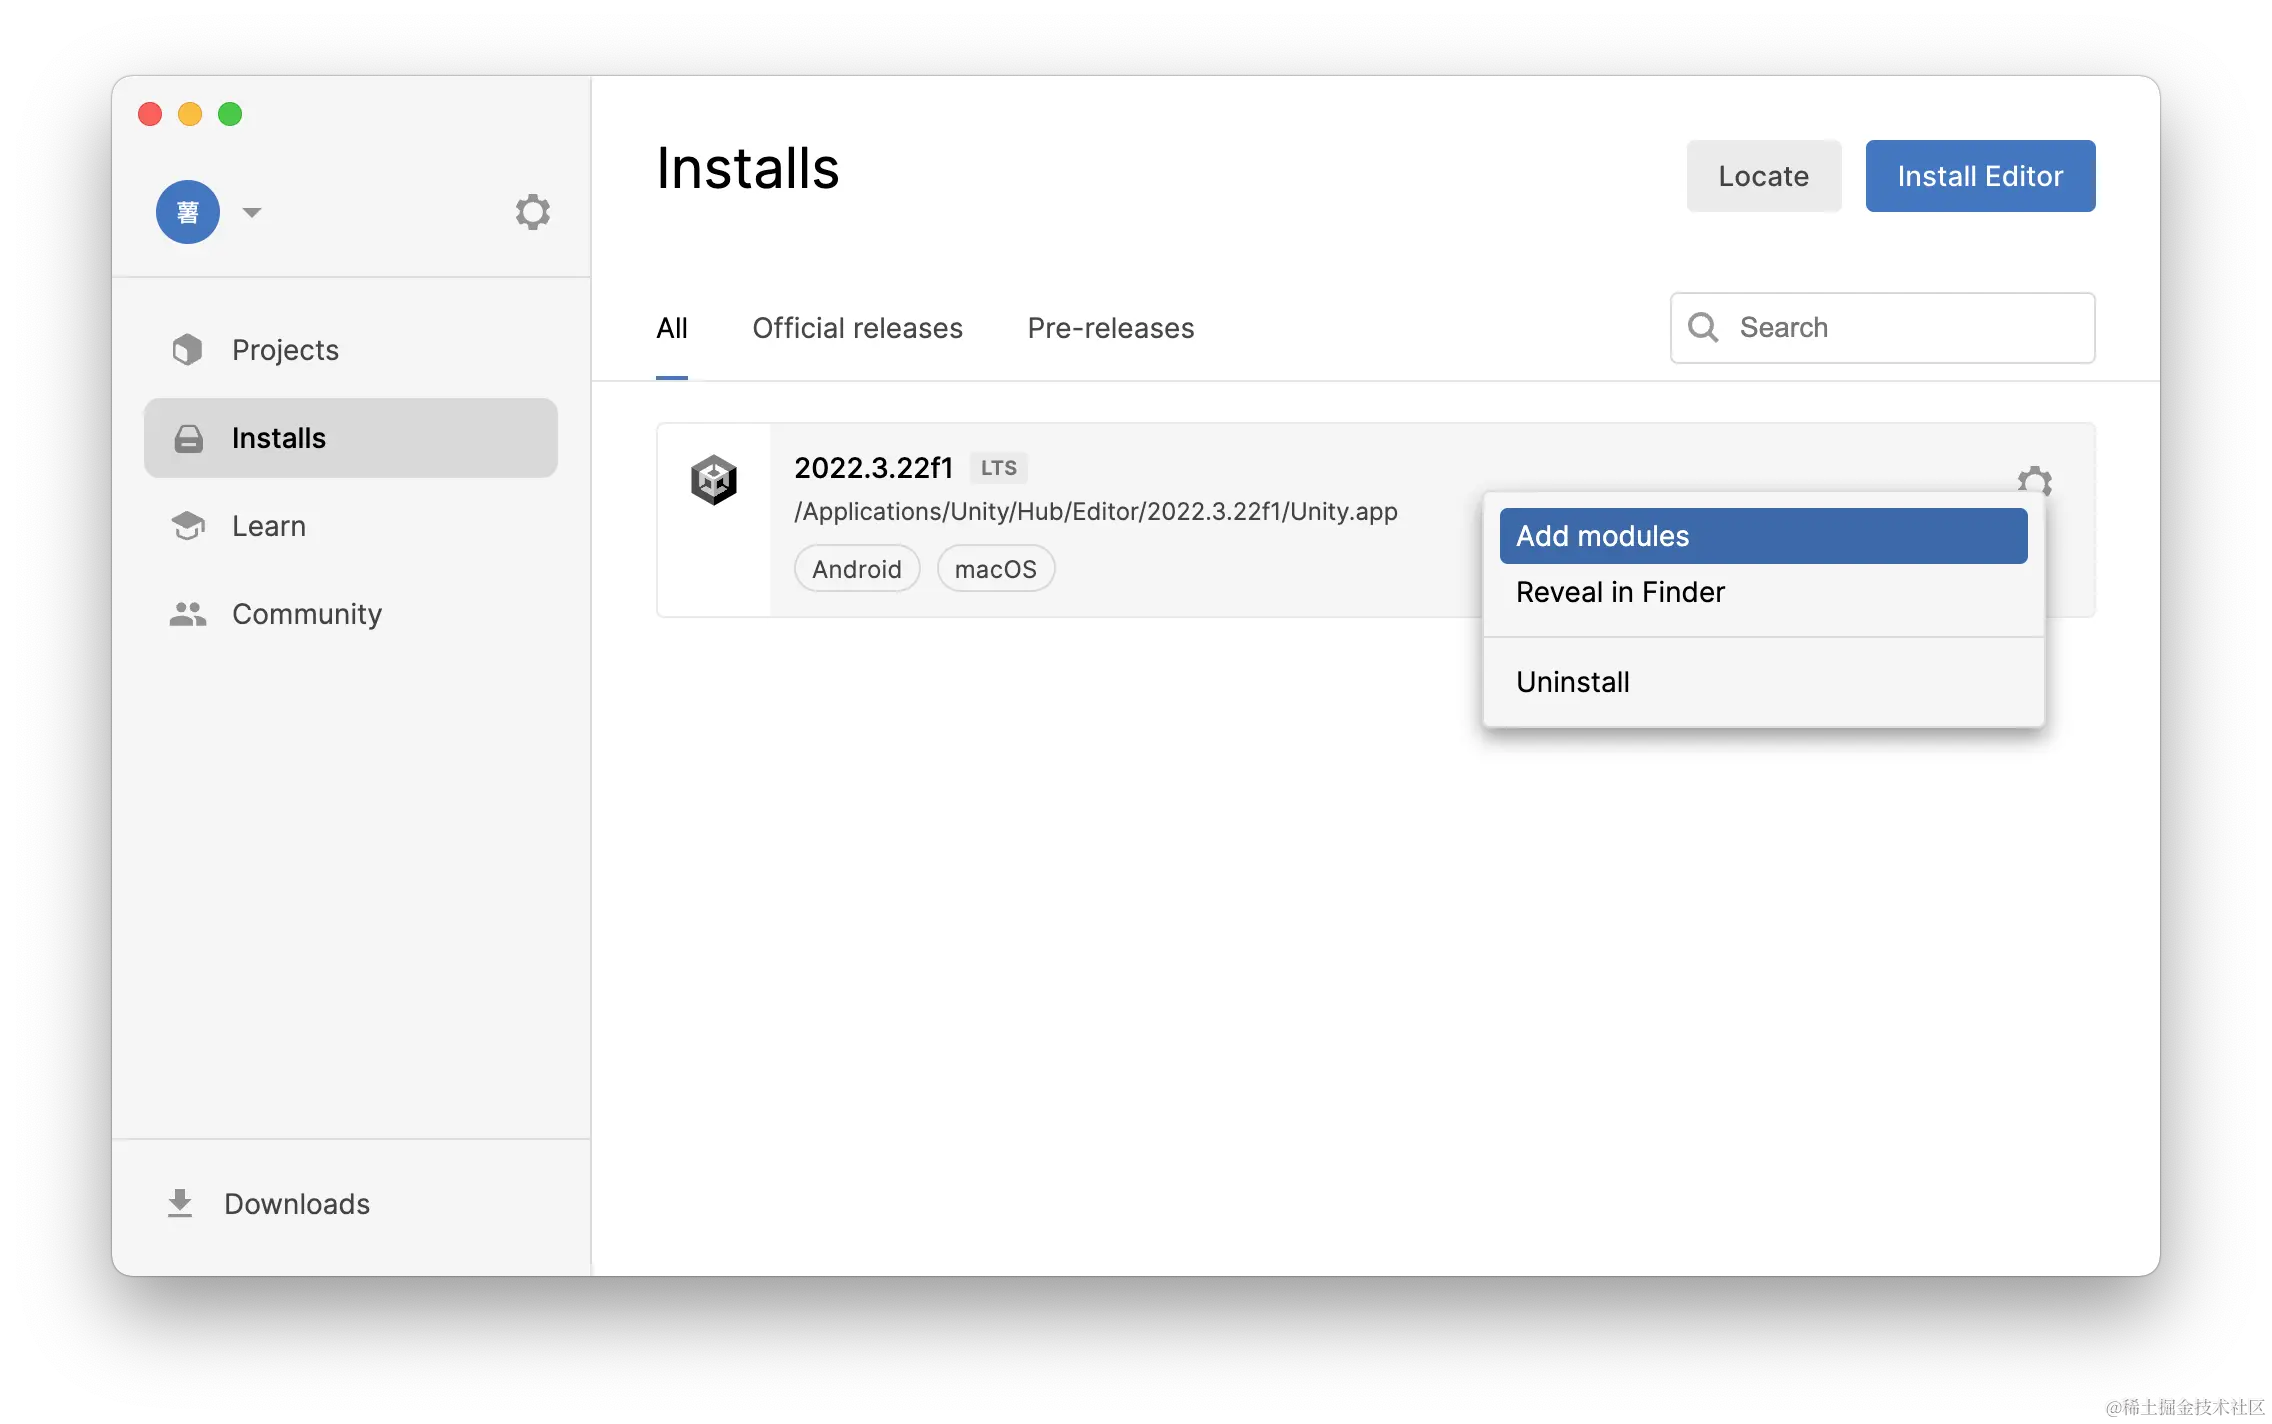Expand the account dropdown arrow
The width and height of the screenshot is (2272, 1424).
coord(252,212)
